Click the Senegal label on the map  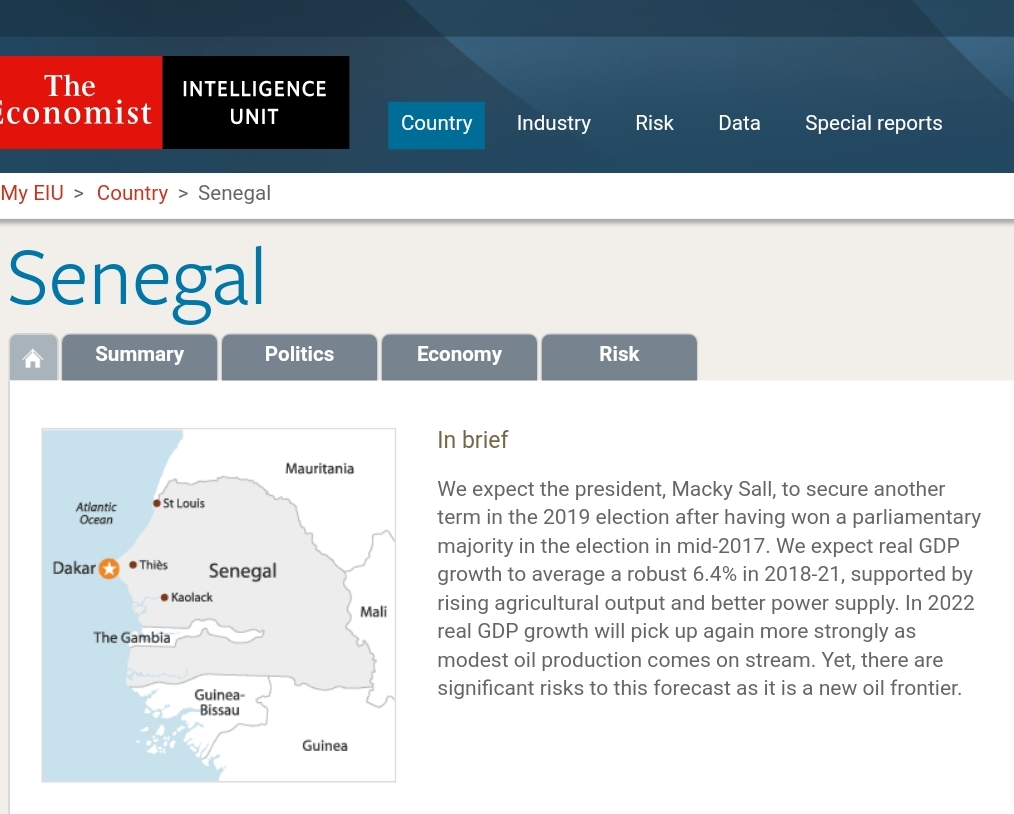[242, 571]
